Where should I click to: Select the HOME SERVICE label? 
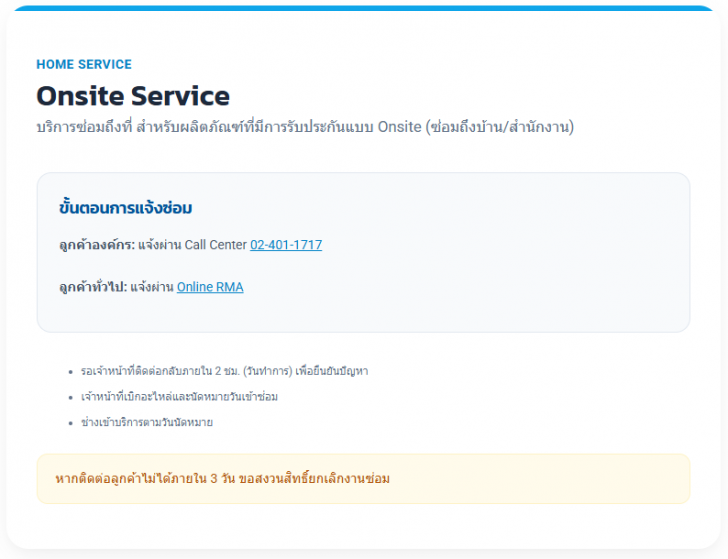pos(84,64)
